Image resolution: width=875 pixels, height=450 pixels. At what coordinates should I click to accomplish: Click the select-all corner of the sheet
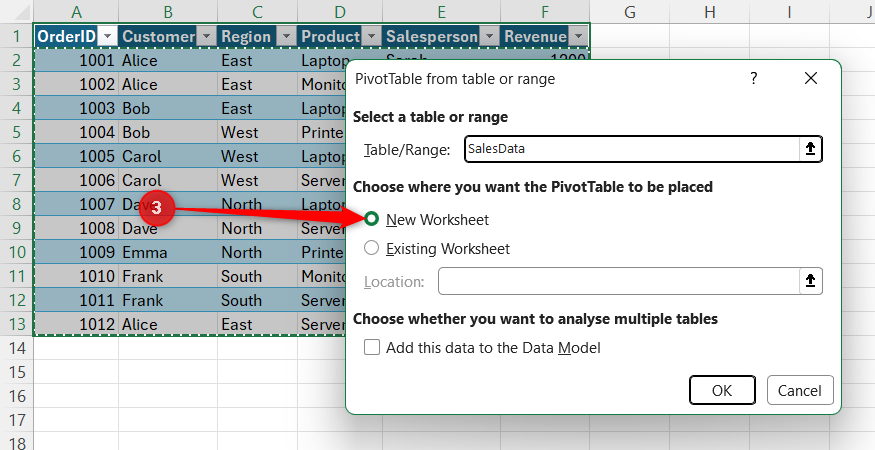(x=17, y=11)
